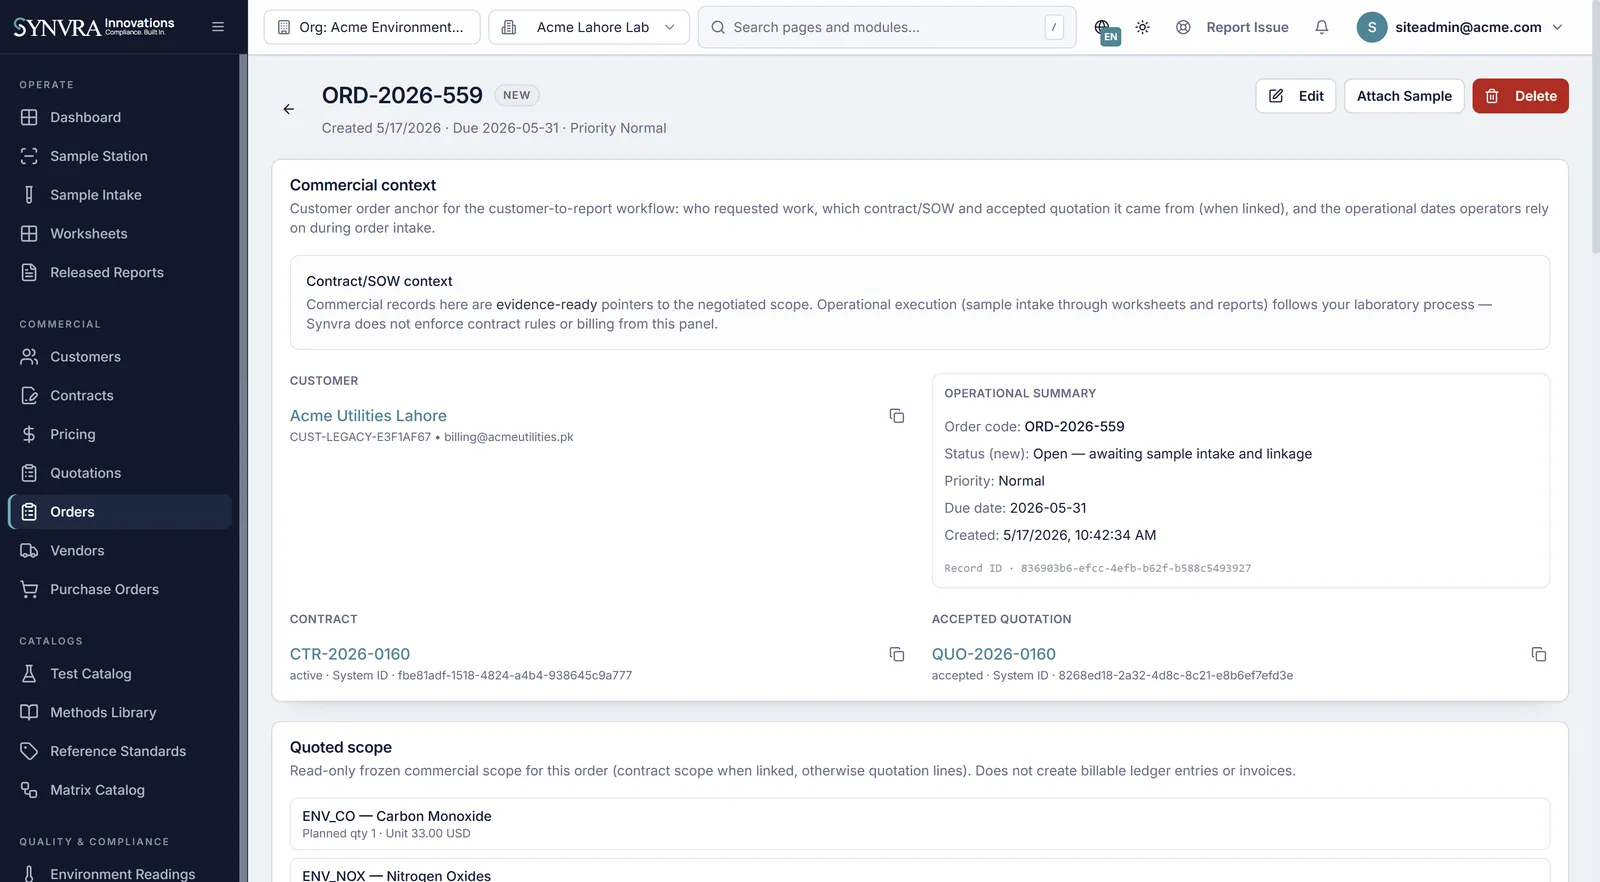Click the Synvra Innovations logo
Screen dimensions: 1600x882
pos(94,27)
